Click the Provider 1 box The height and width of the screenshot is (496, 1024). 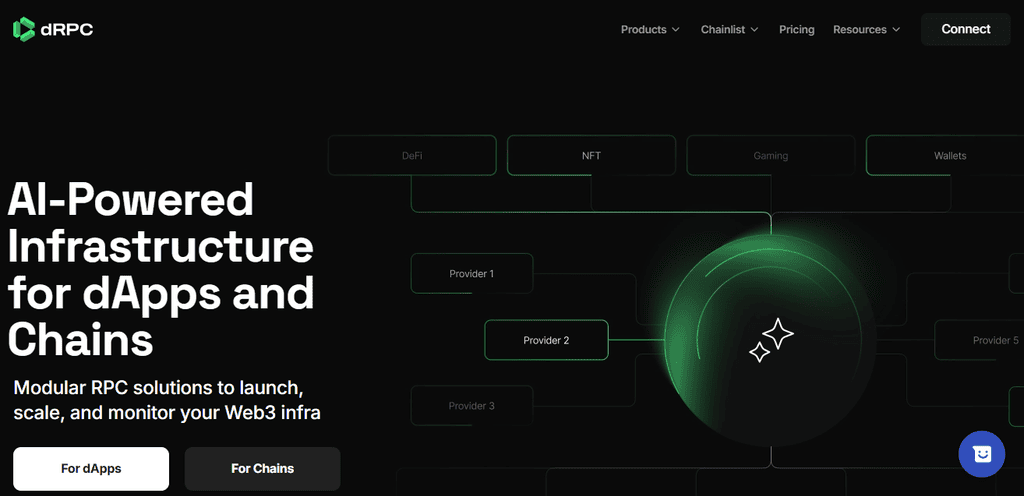pyautogui.click(x=472, y=273)
